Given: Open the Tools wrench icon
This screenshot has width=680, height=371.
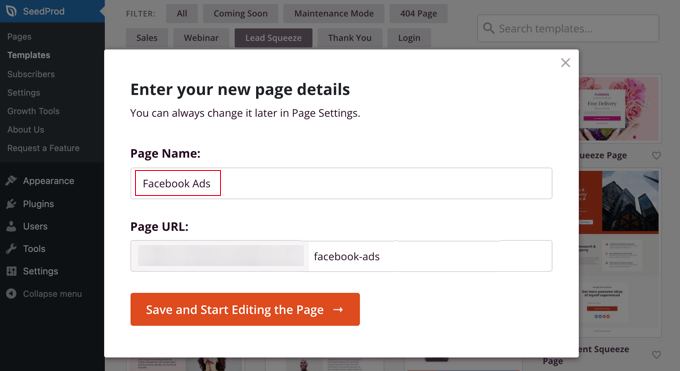Looking at the screenshot, I should pos(11,249).
